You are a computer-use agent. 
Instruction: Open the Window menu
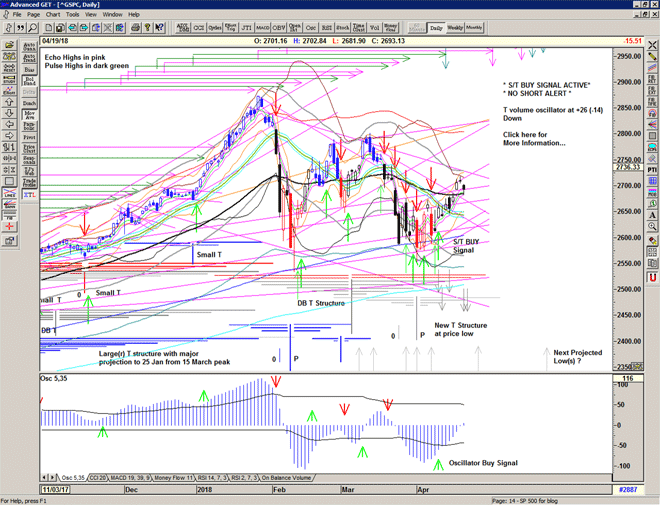coord(112,15)
